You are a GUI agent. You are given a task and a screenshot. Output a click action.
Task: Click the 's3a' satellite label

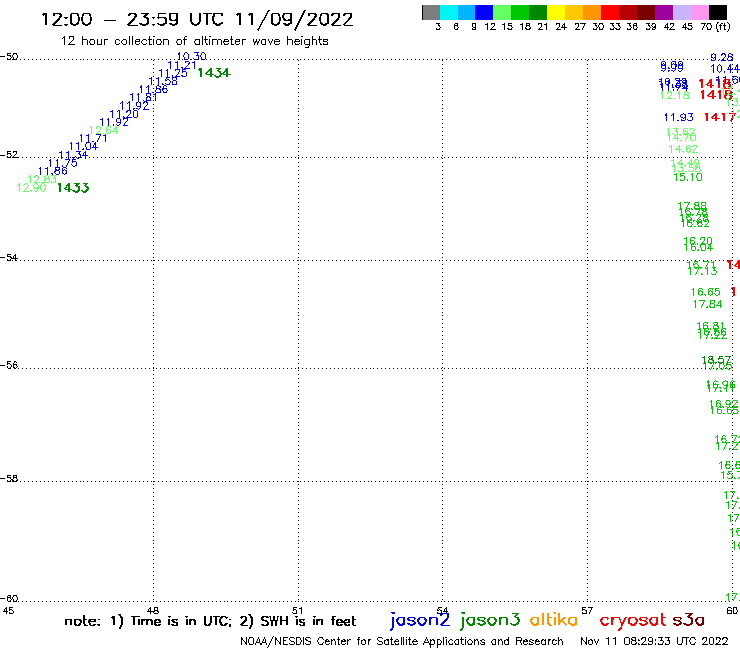point(689,620)
